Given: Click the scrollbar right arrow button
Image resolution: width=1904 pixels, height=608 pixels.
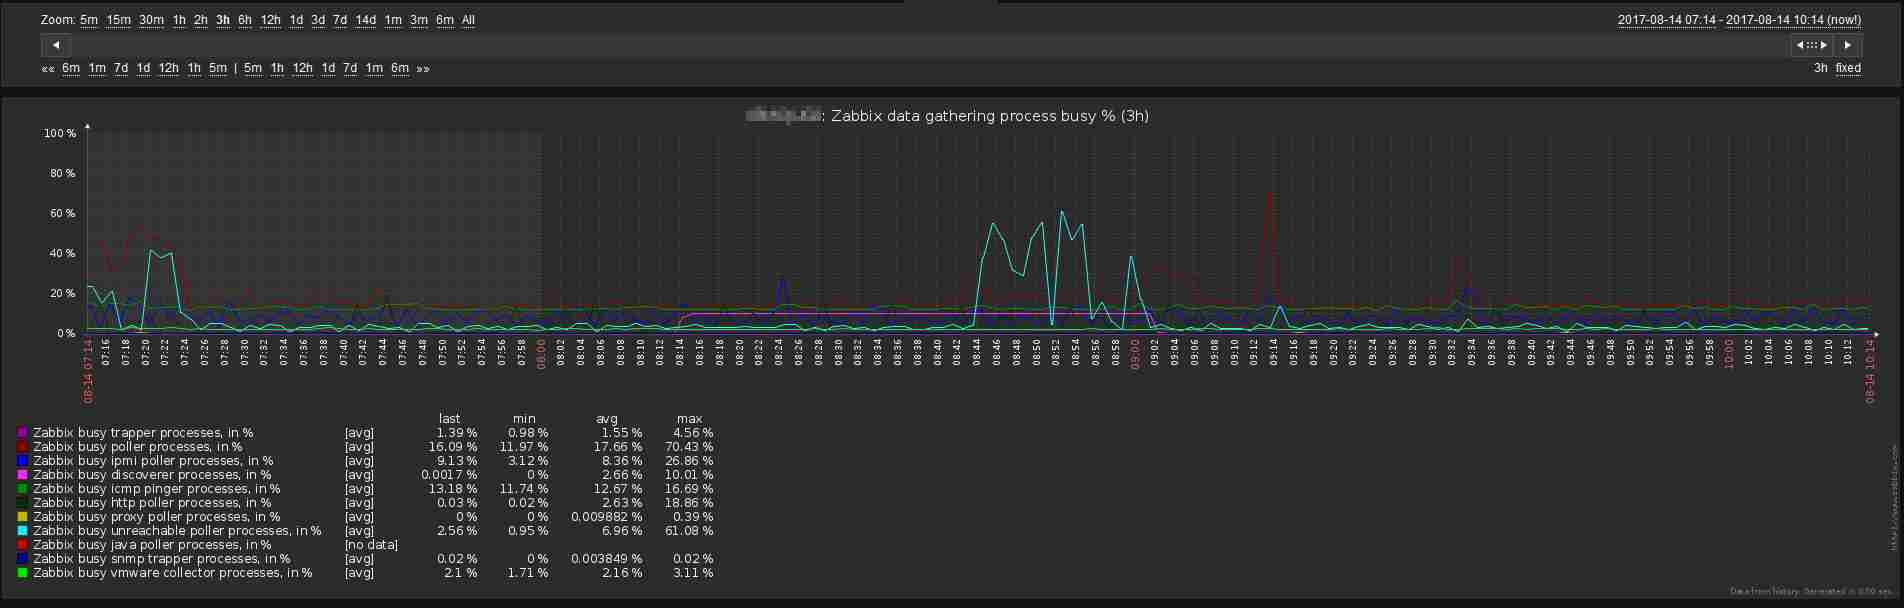Looking at the screenshot, I should (x=1847, y=45).
